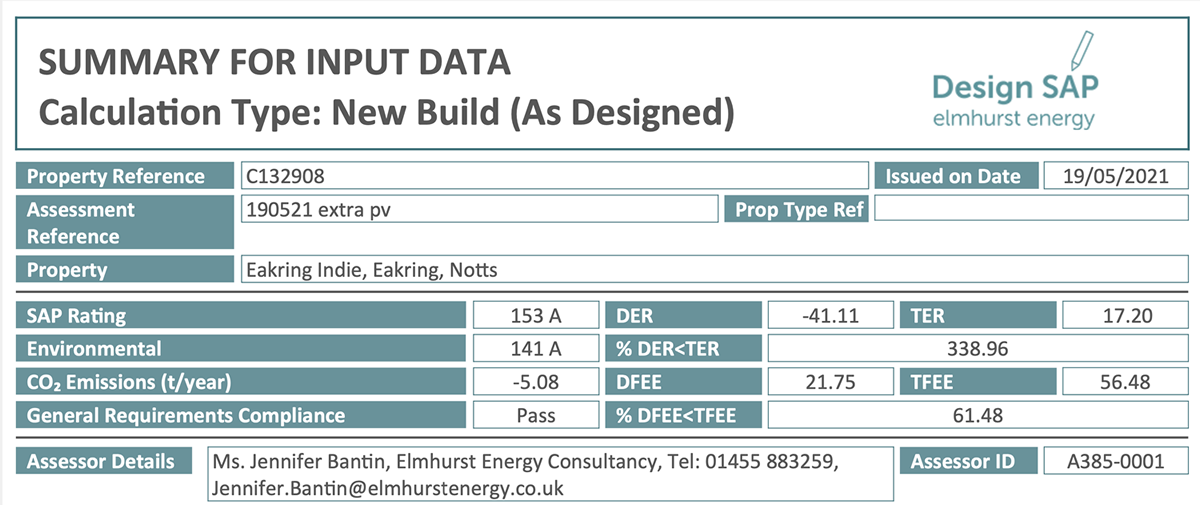Click the empty Prop Type Ref field
1200x505 pixels.
pyautogui.click(x=1032, y=209)
